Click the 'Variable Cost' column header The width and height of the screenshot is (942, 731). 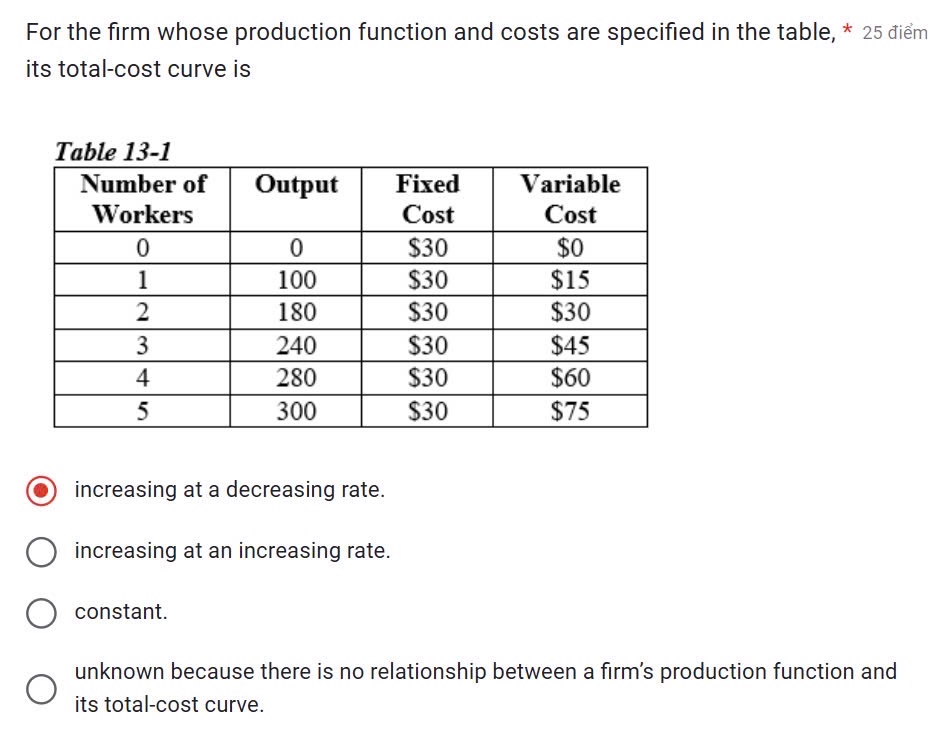click(569, 199)
